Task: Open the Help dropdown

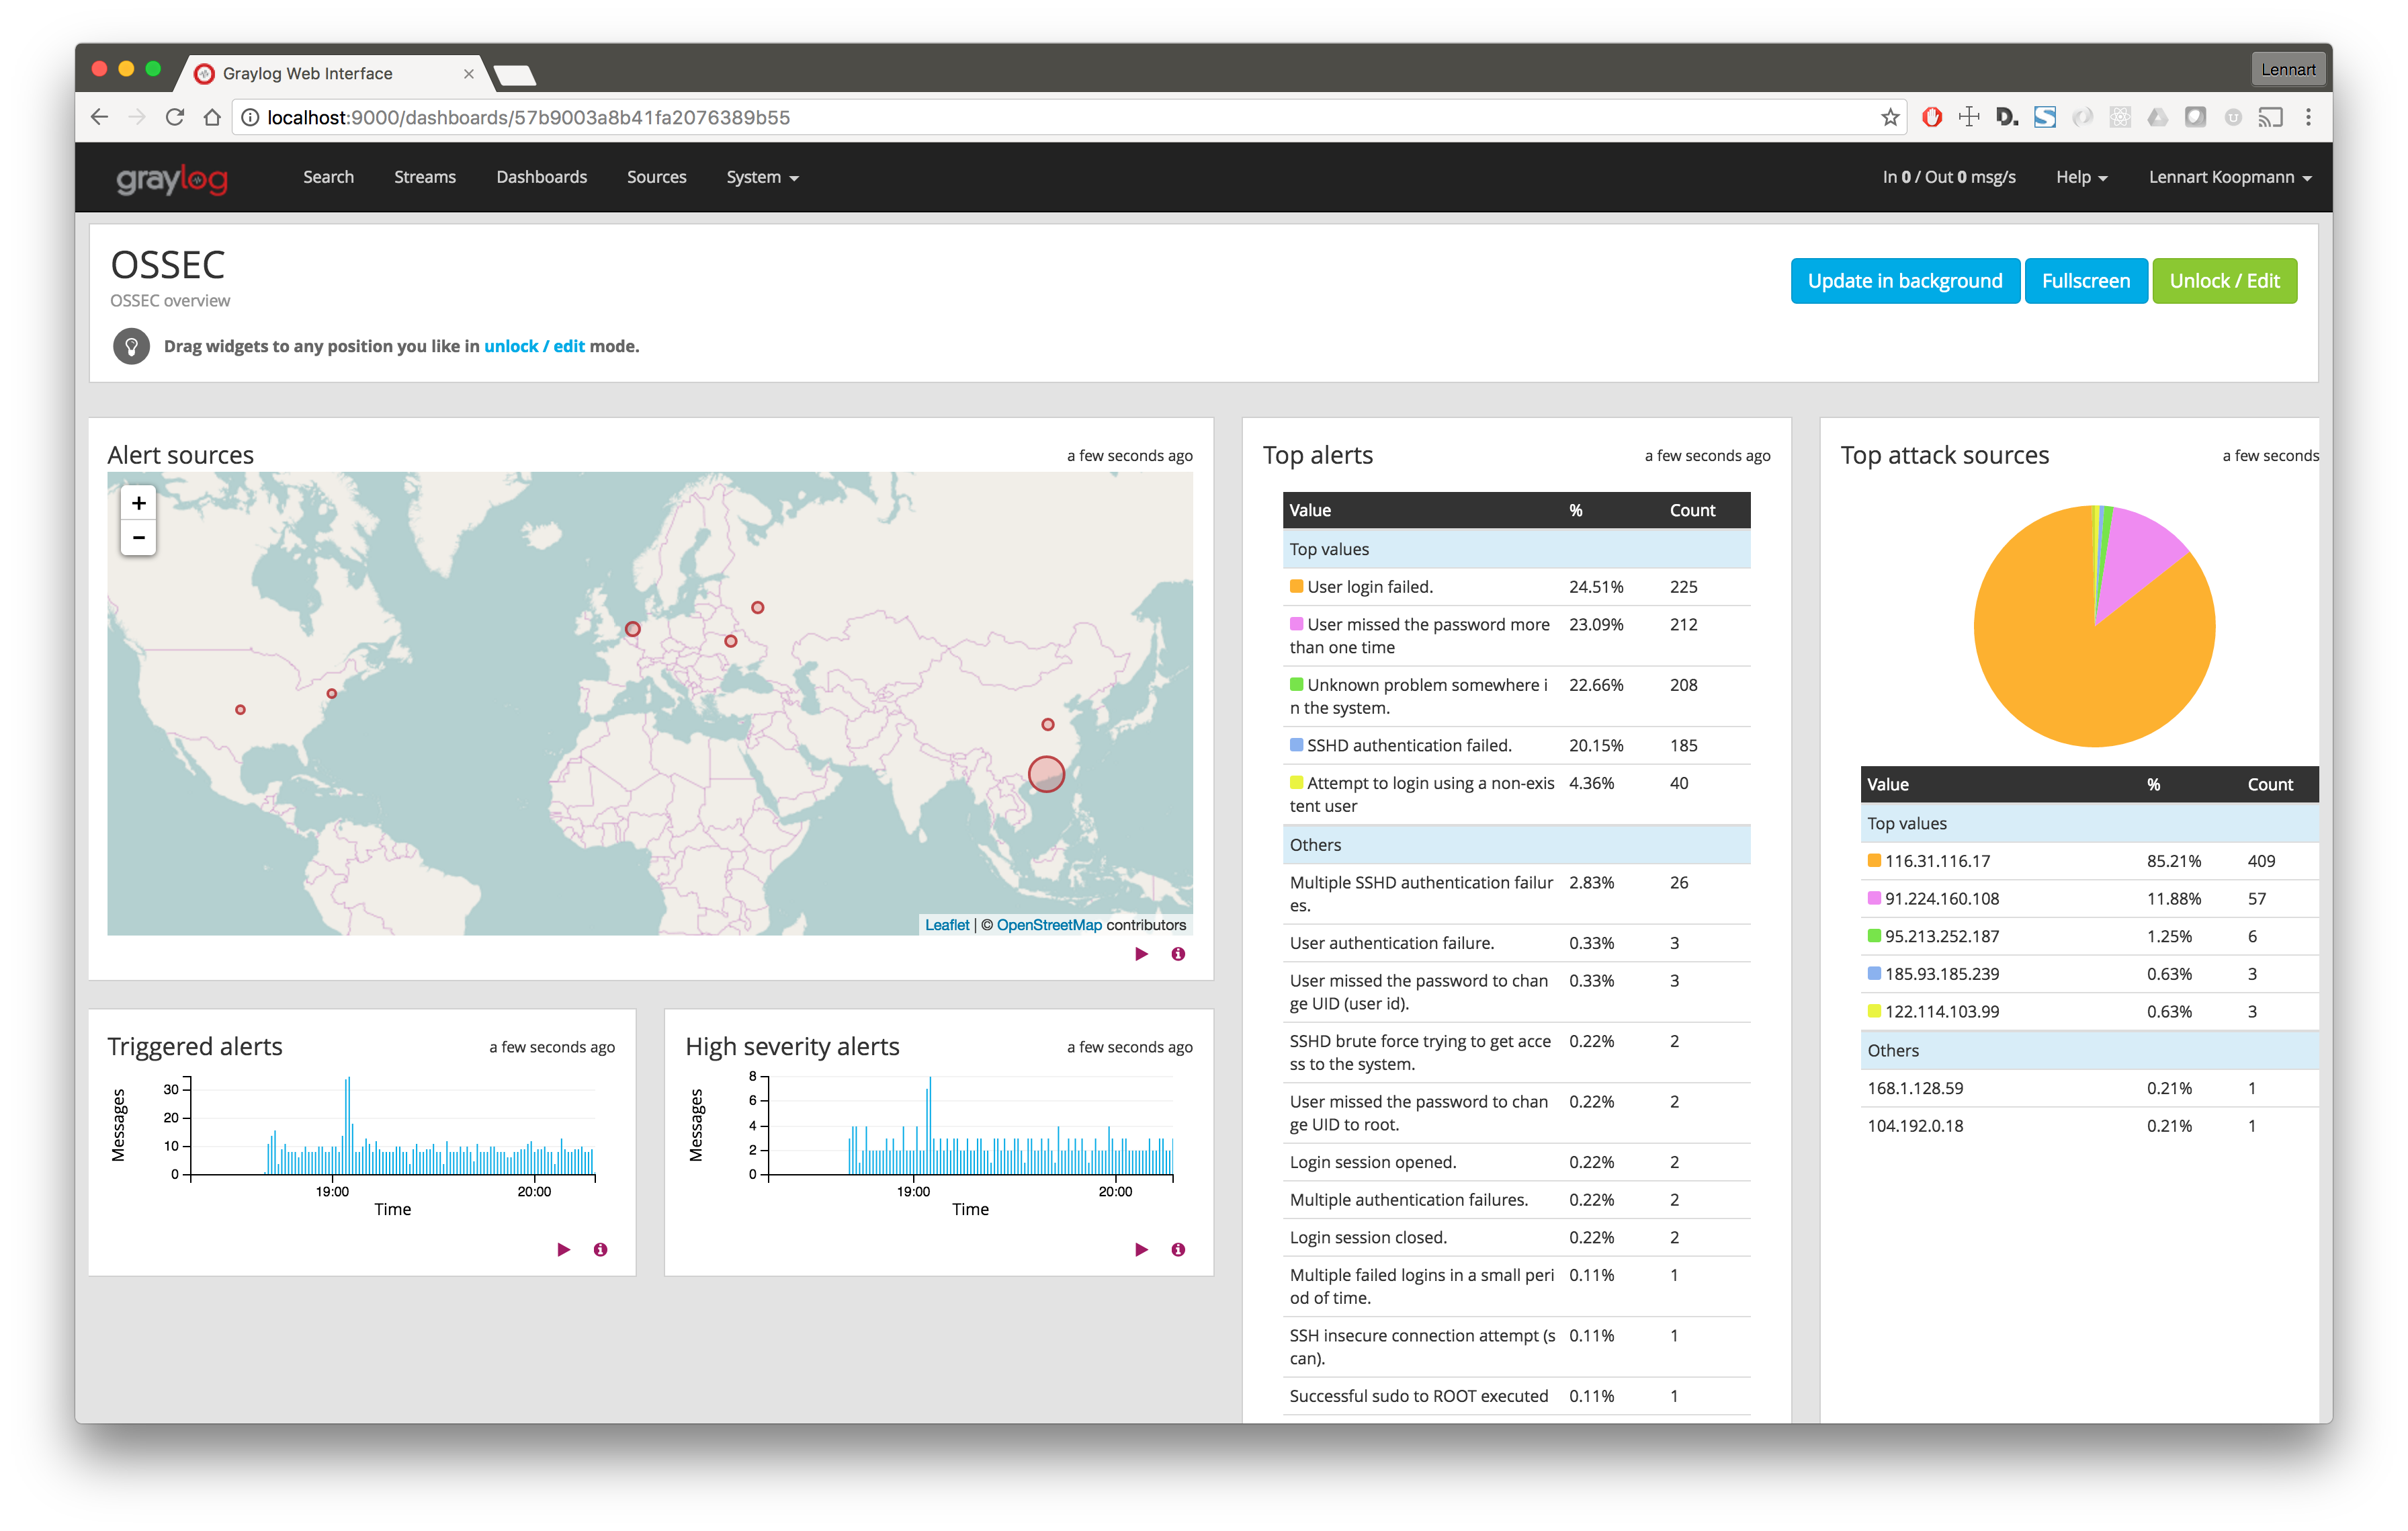Action: 2081,177
